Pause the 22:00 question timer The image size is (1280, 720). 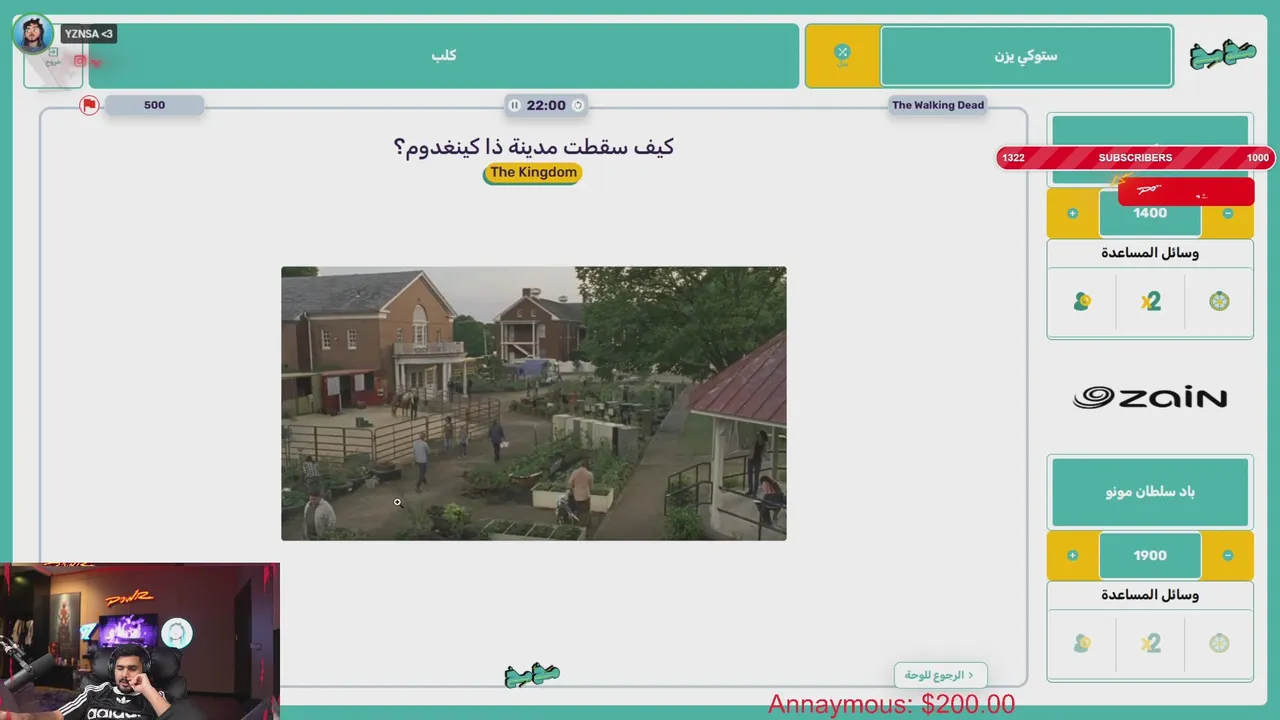click(x=514, y=105)
